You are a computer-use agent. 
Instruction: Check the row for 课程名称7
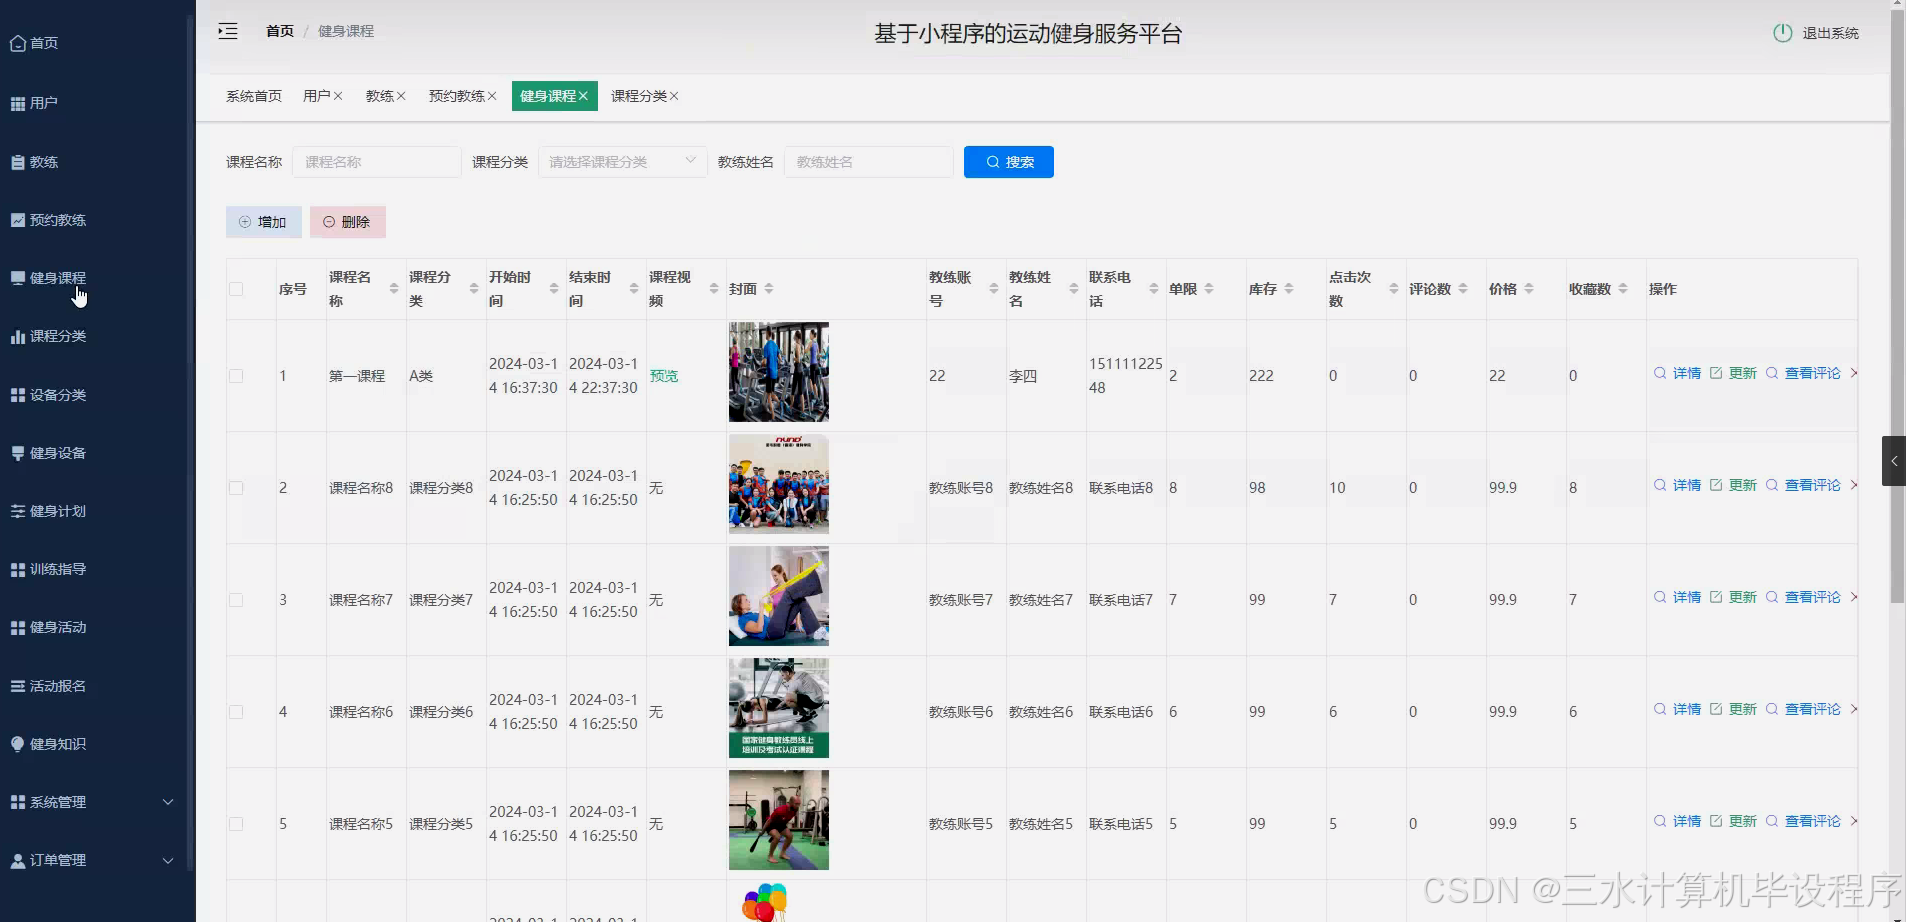click(x=236, y=600)
